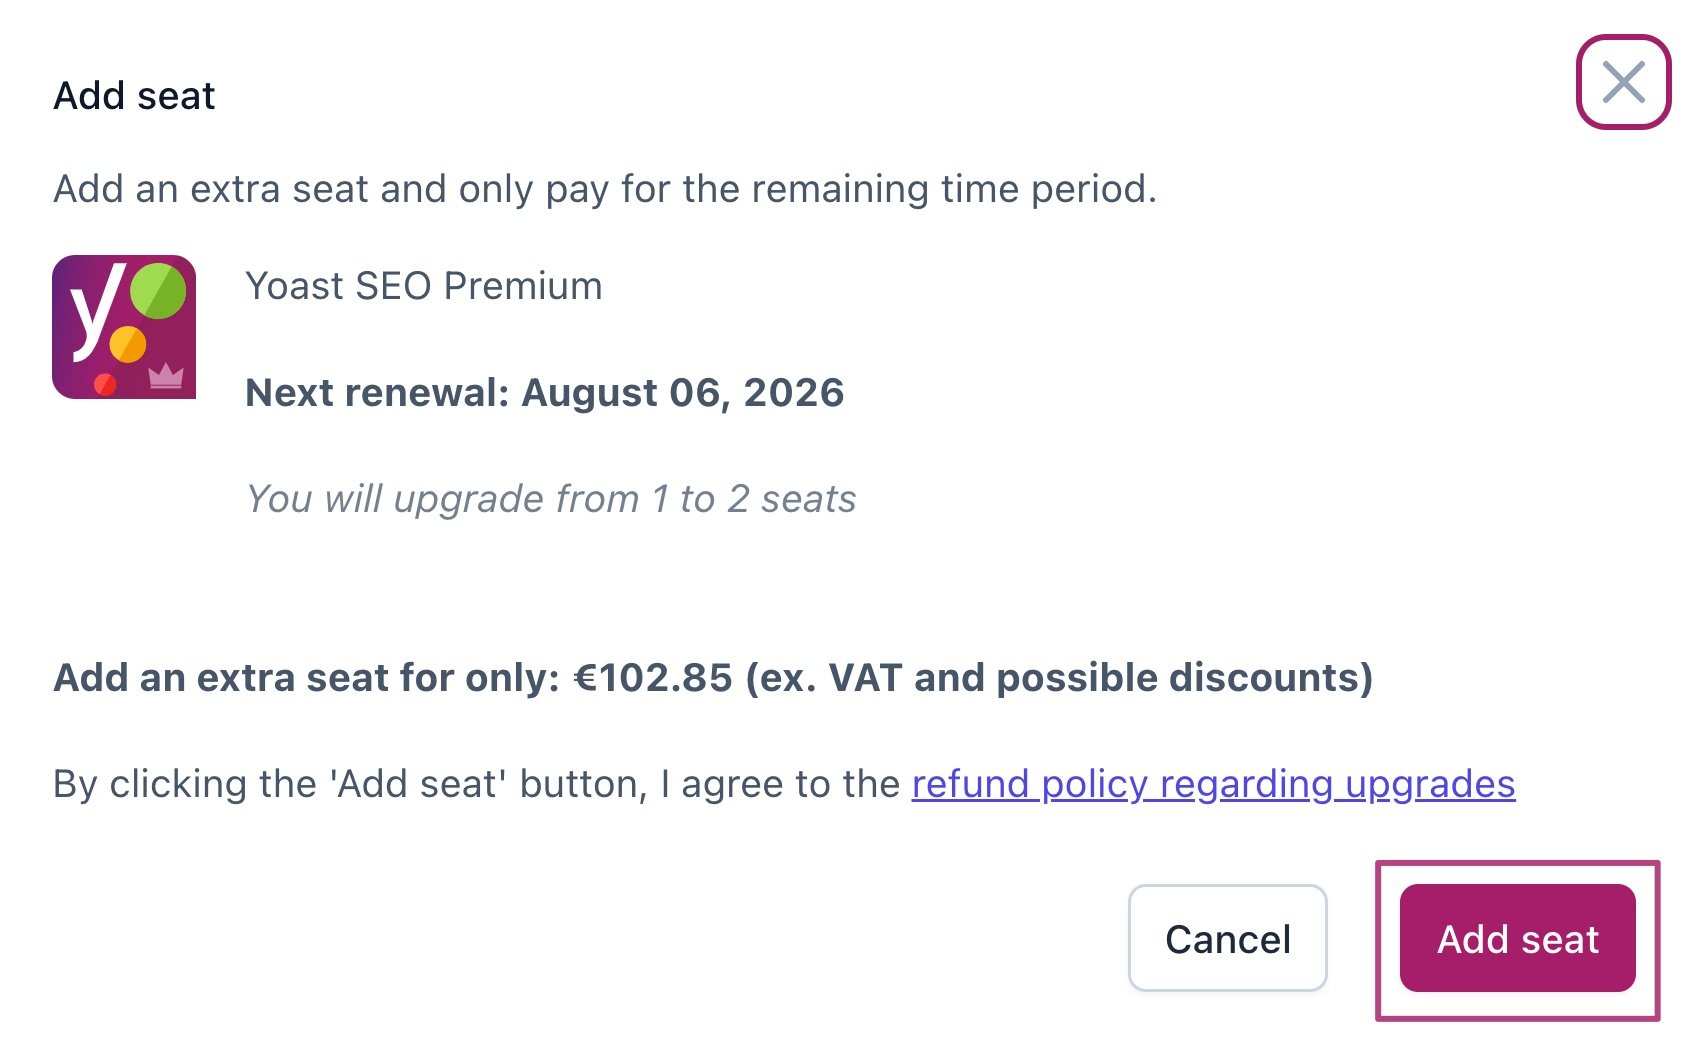The image size is (1688, 1058).
Task: Click the 'Add an extra seat for only' label
Action: pos(306,678)
